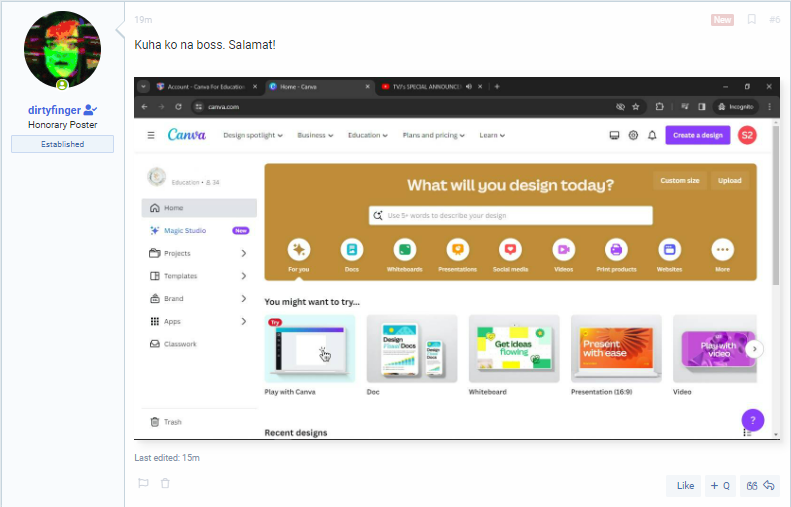
Task: Open the browser side panel icon
Action: point(702,107)
